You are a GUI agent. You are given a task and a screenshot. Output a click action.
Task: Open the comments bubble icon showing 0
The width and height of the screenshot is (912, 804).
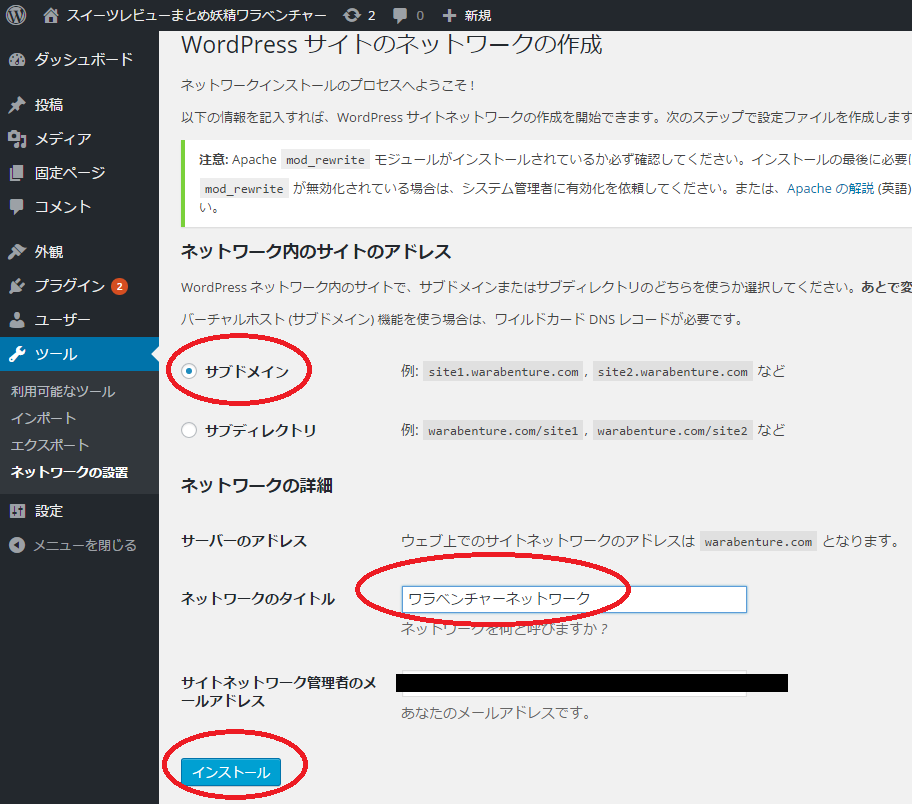(x=400, y=16)
